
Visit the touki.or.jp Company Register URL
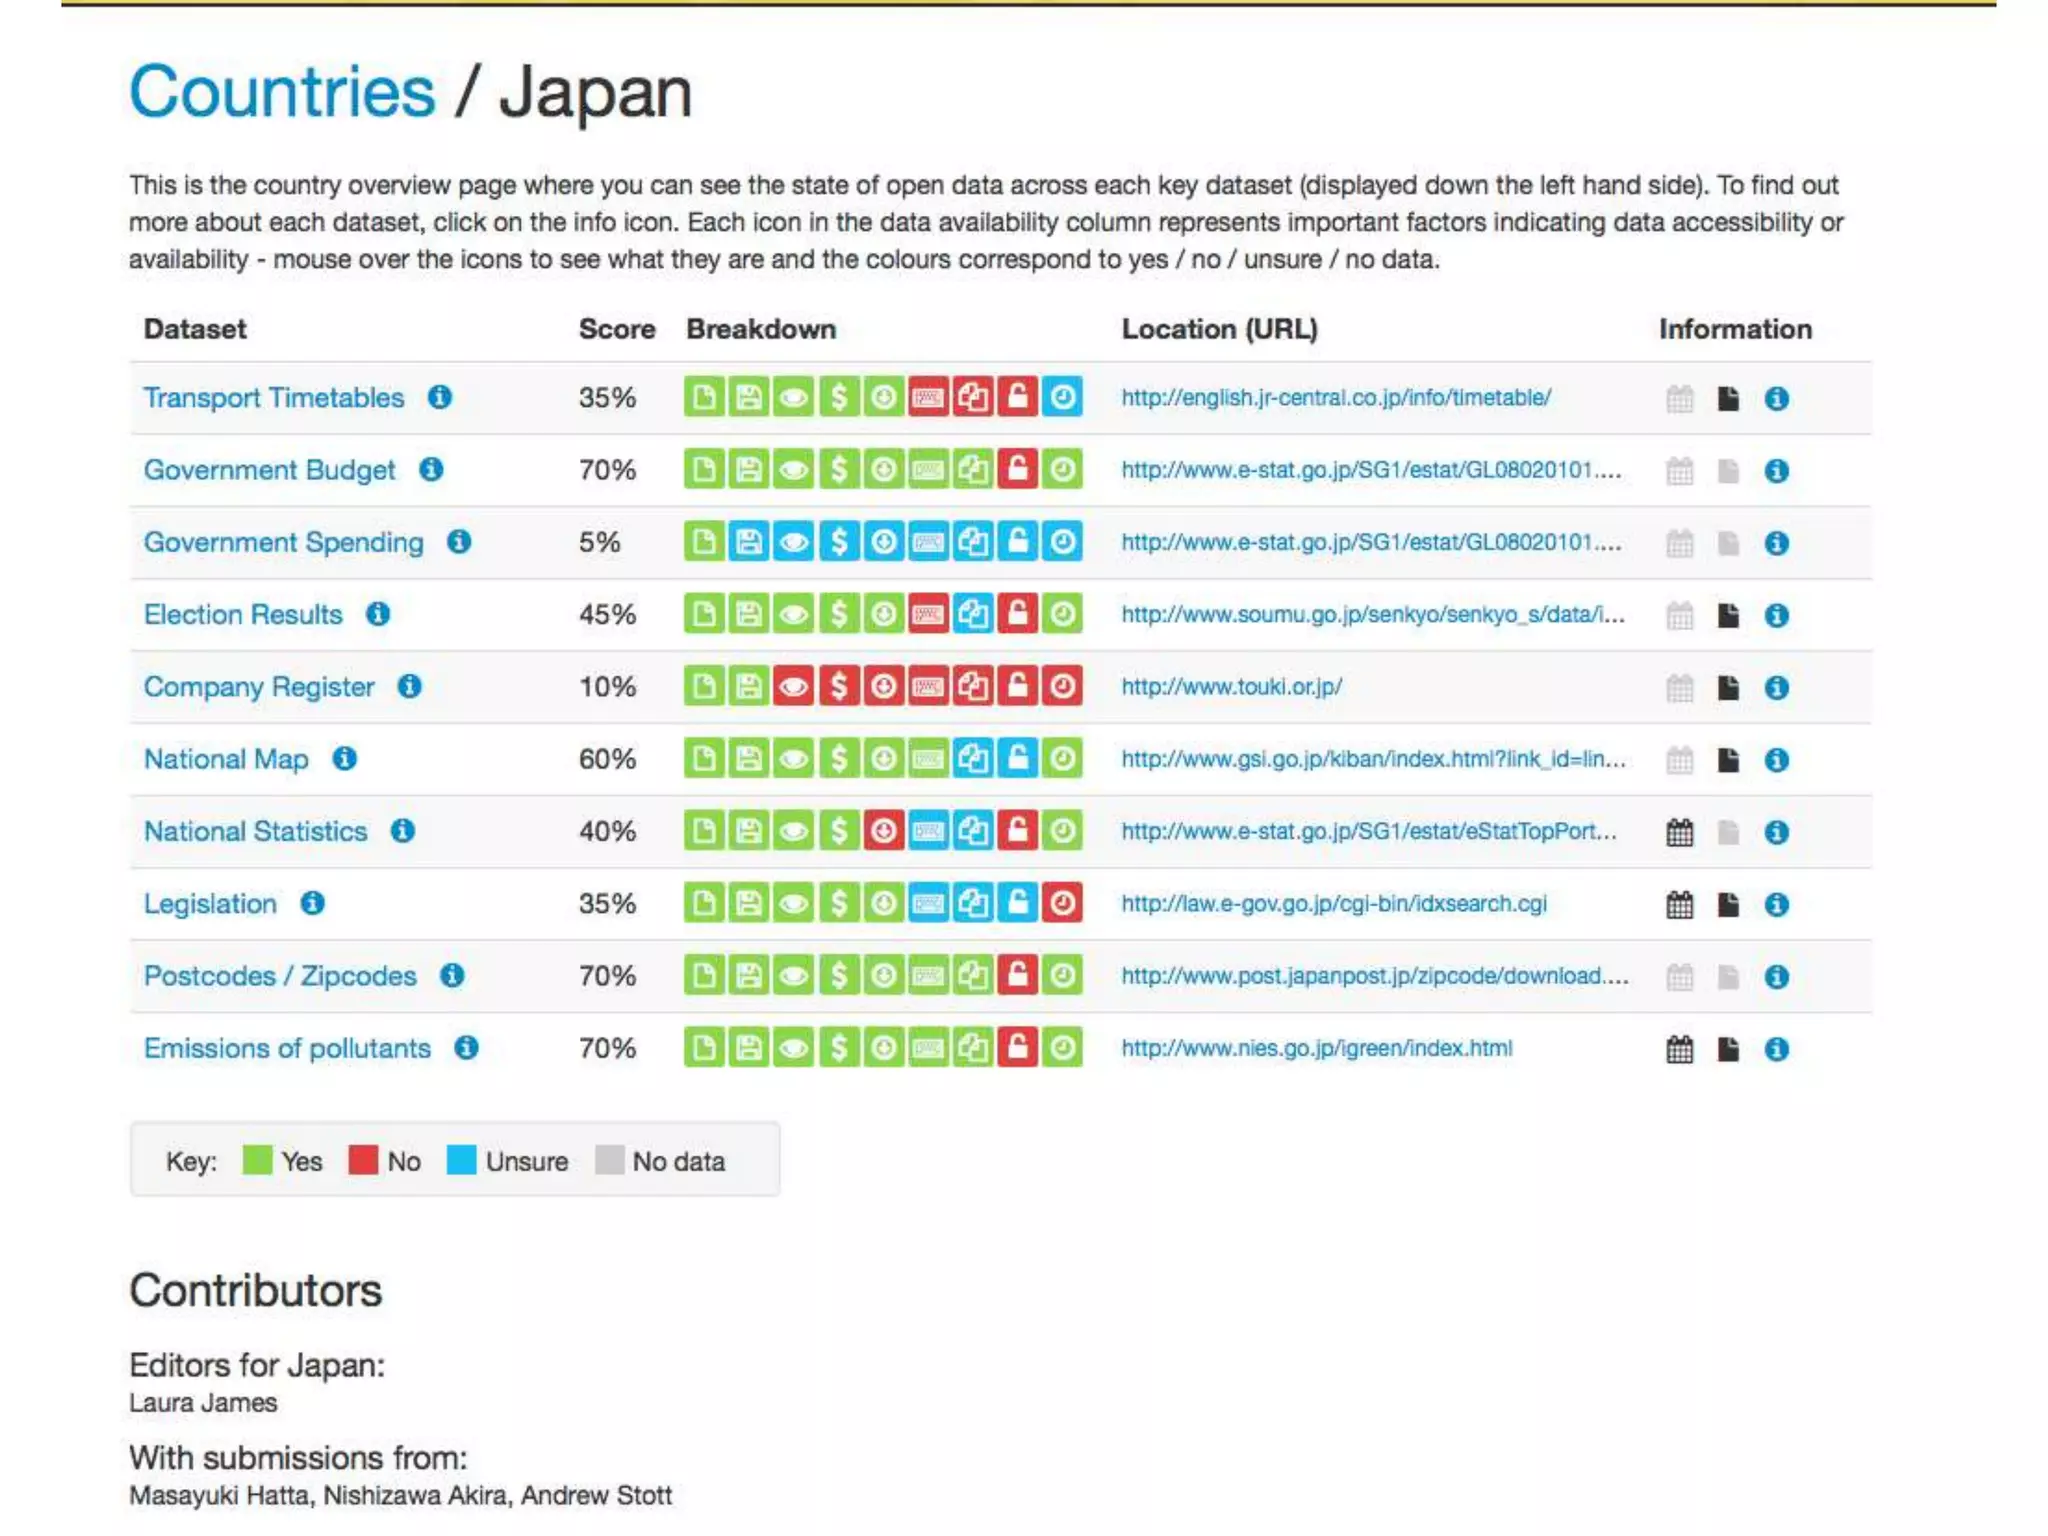click(1231, 687)
